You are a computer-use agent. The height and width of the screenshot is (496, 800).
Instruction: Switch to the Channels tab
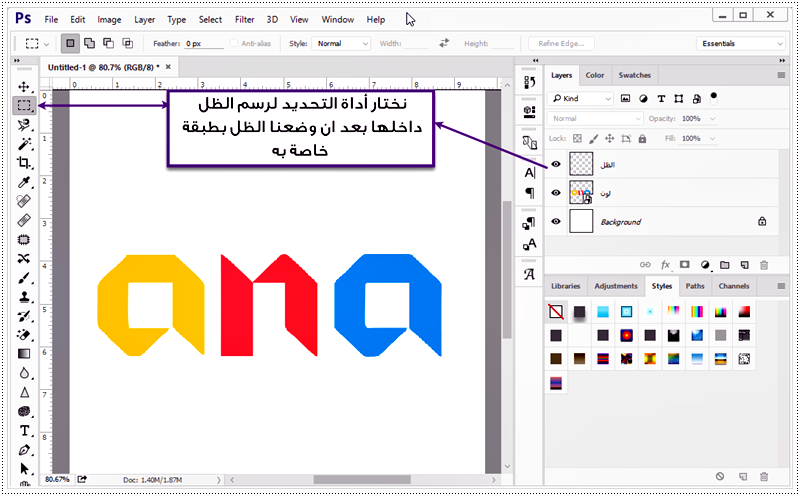pos(734,286)
